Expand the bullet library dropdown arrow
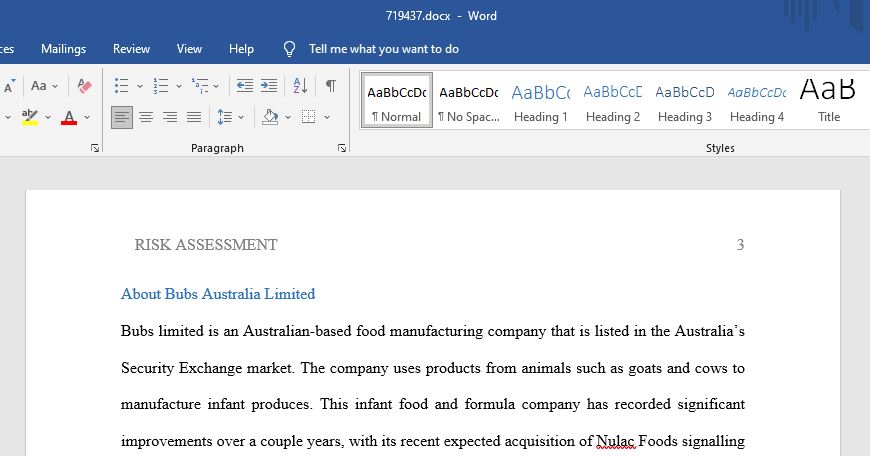Image resolution: width=870 pixels, height=456 pixels. coord(139,86)
